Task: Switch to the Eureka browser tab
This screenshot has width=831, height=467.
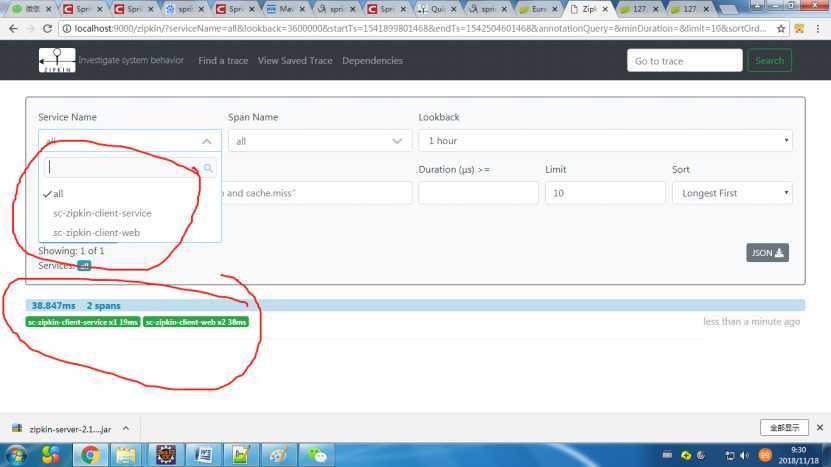Action: pyautogui.click(x=539, y=9)
